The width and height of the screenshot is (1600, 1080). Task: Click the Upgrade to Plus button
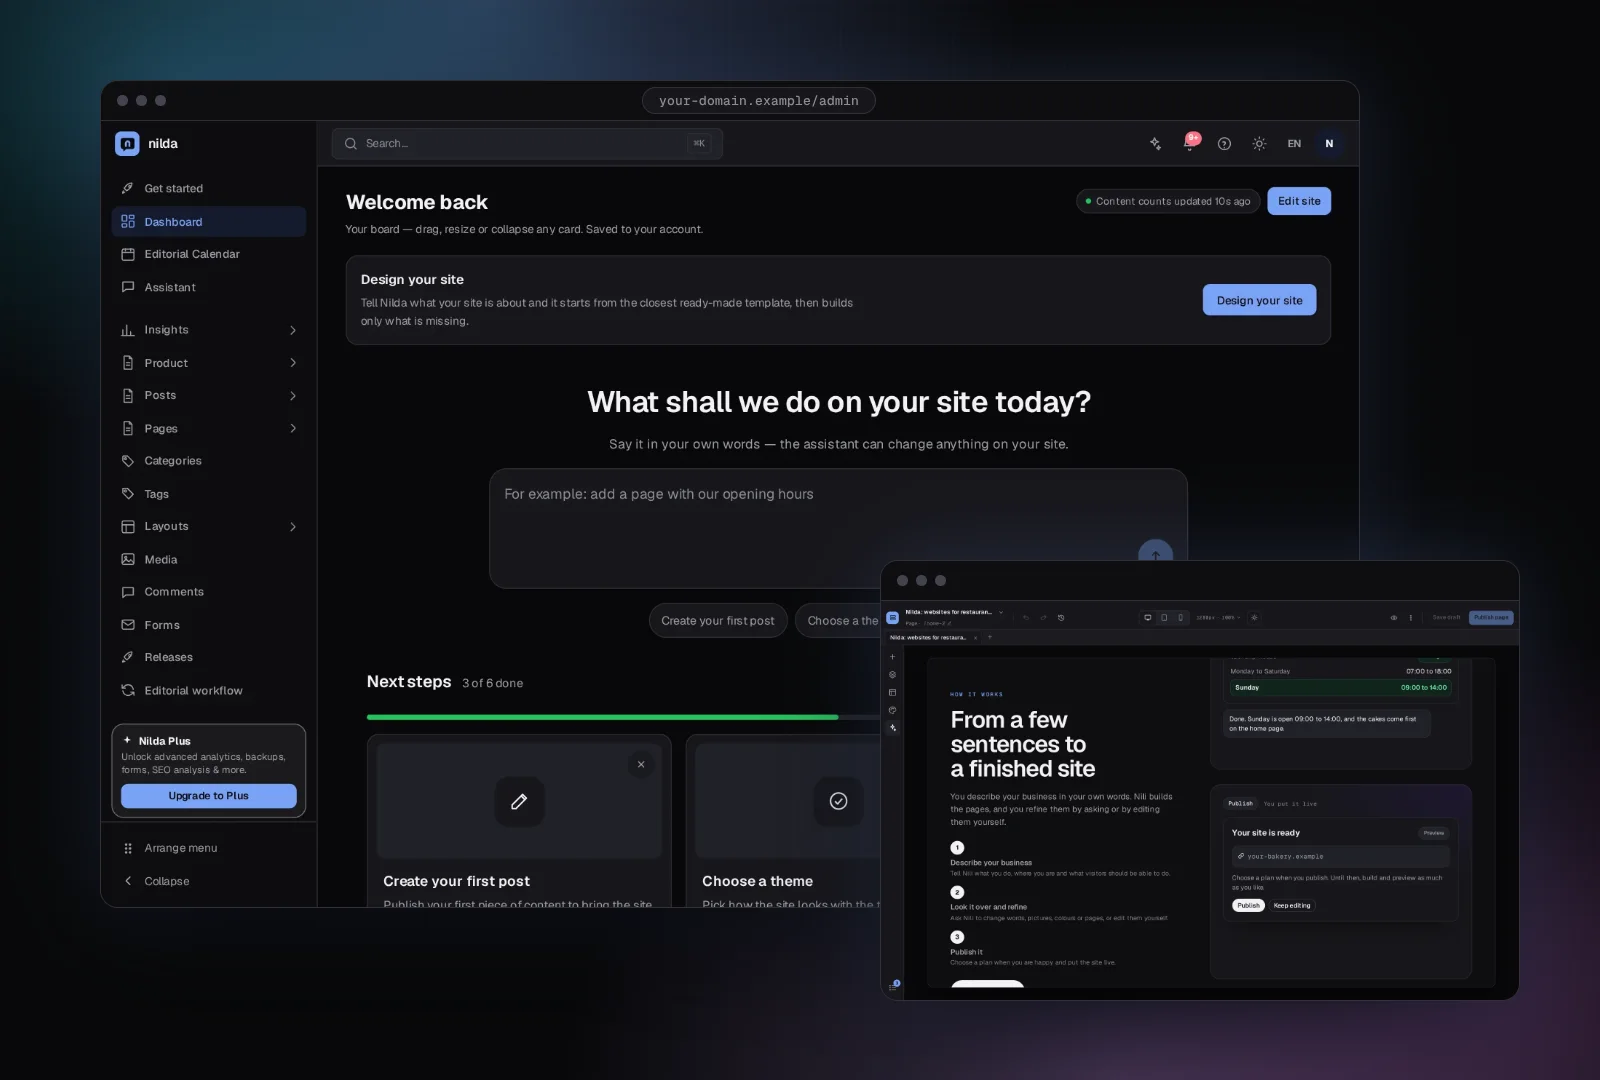[209, 796]
